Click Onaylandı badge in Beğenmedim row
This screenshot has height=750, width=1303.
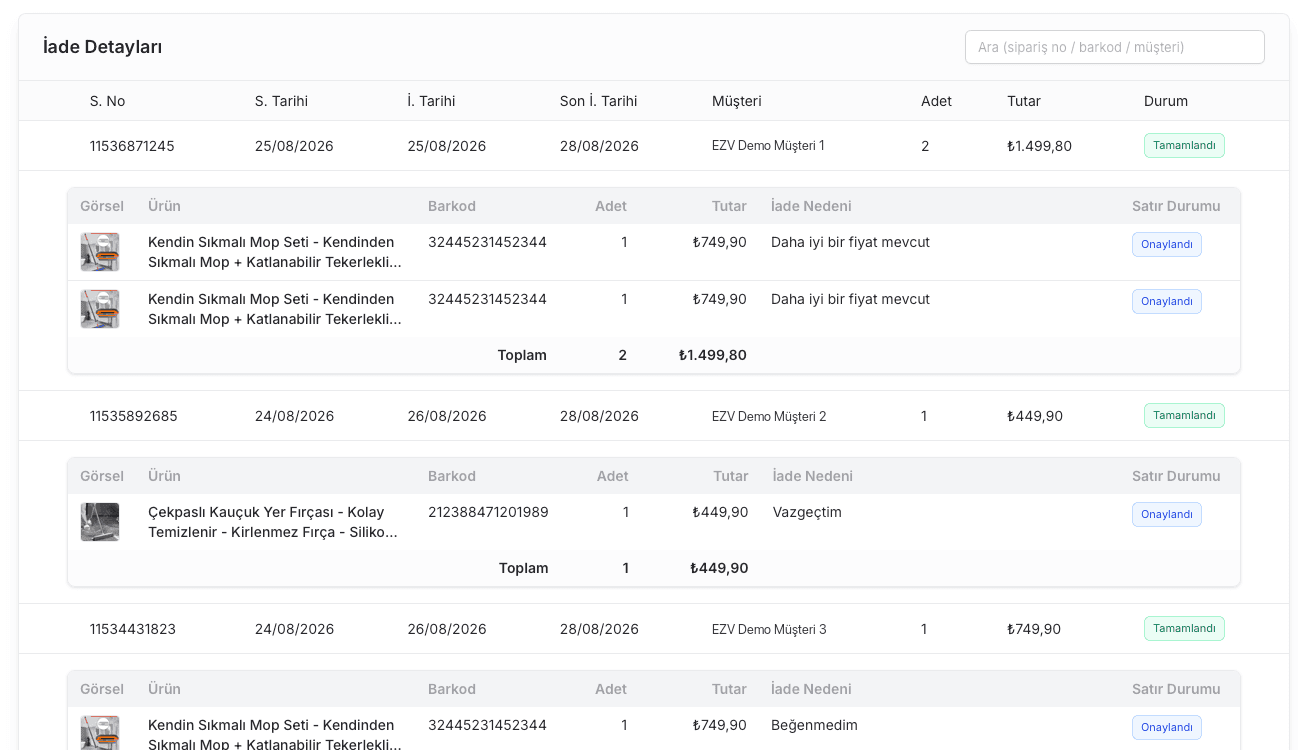(1167, 727)
